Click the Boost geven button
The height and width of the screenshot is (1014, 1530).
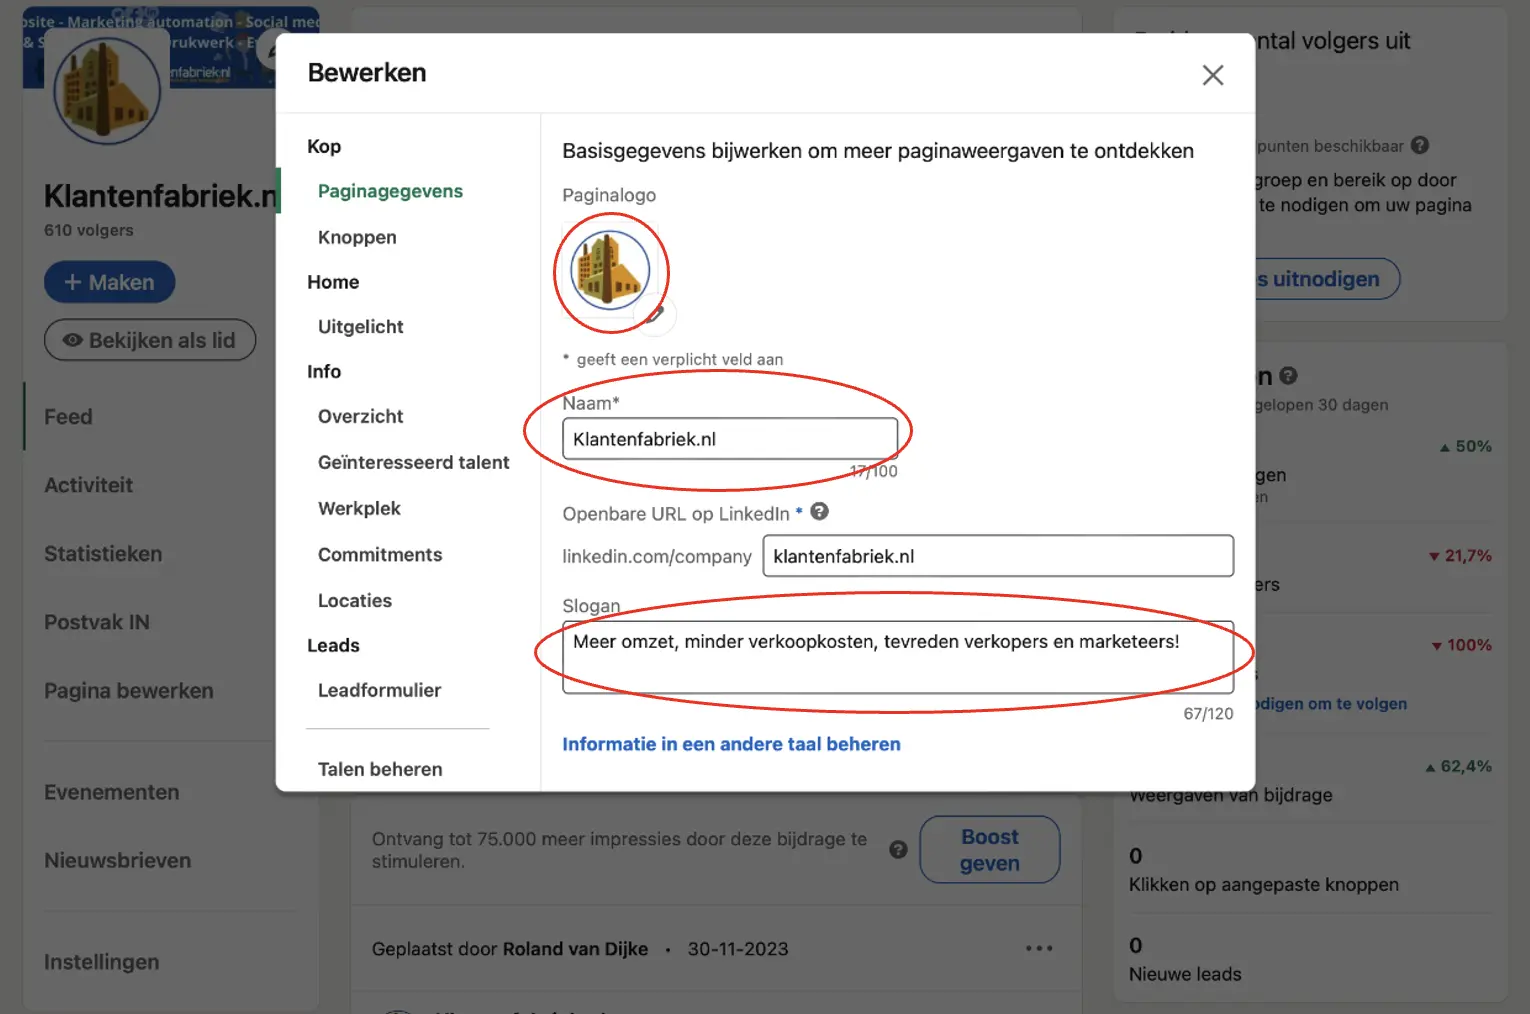coord(990,850)
